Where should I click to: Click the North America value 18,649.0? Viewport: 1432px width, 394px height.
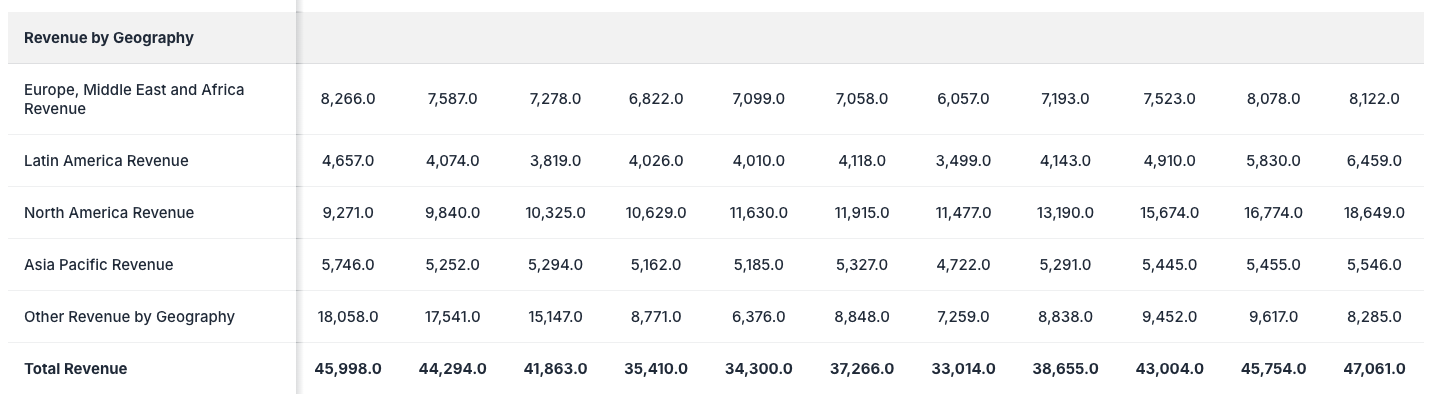coord(1374,213)
